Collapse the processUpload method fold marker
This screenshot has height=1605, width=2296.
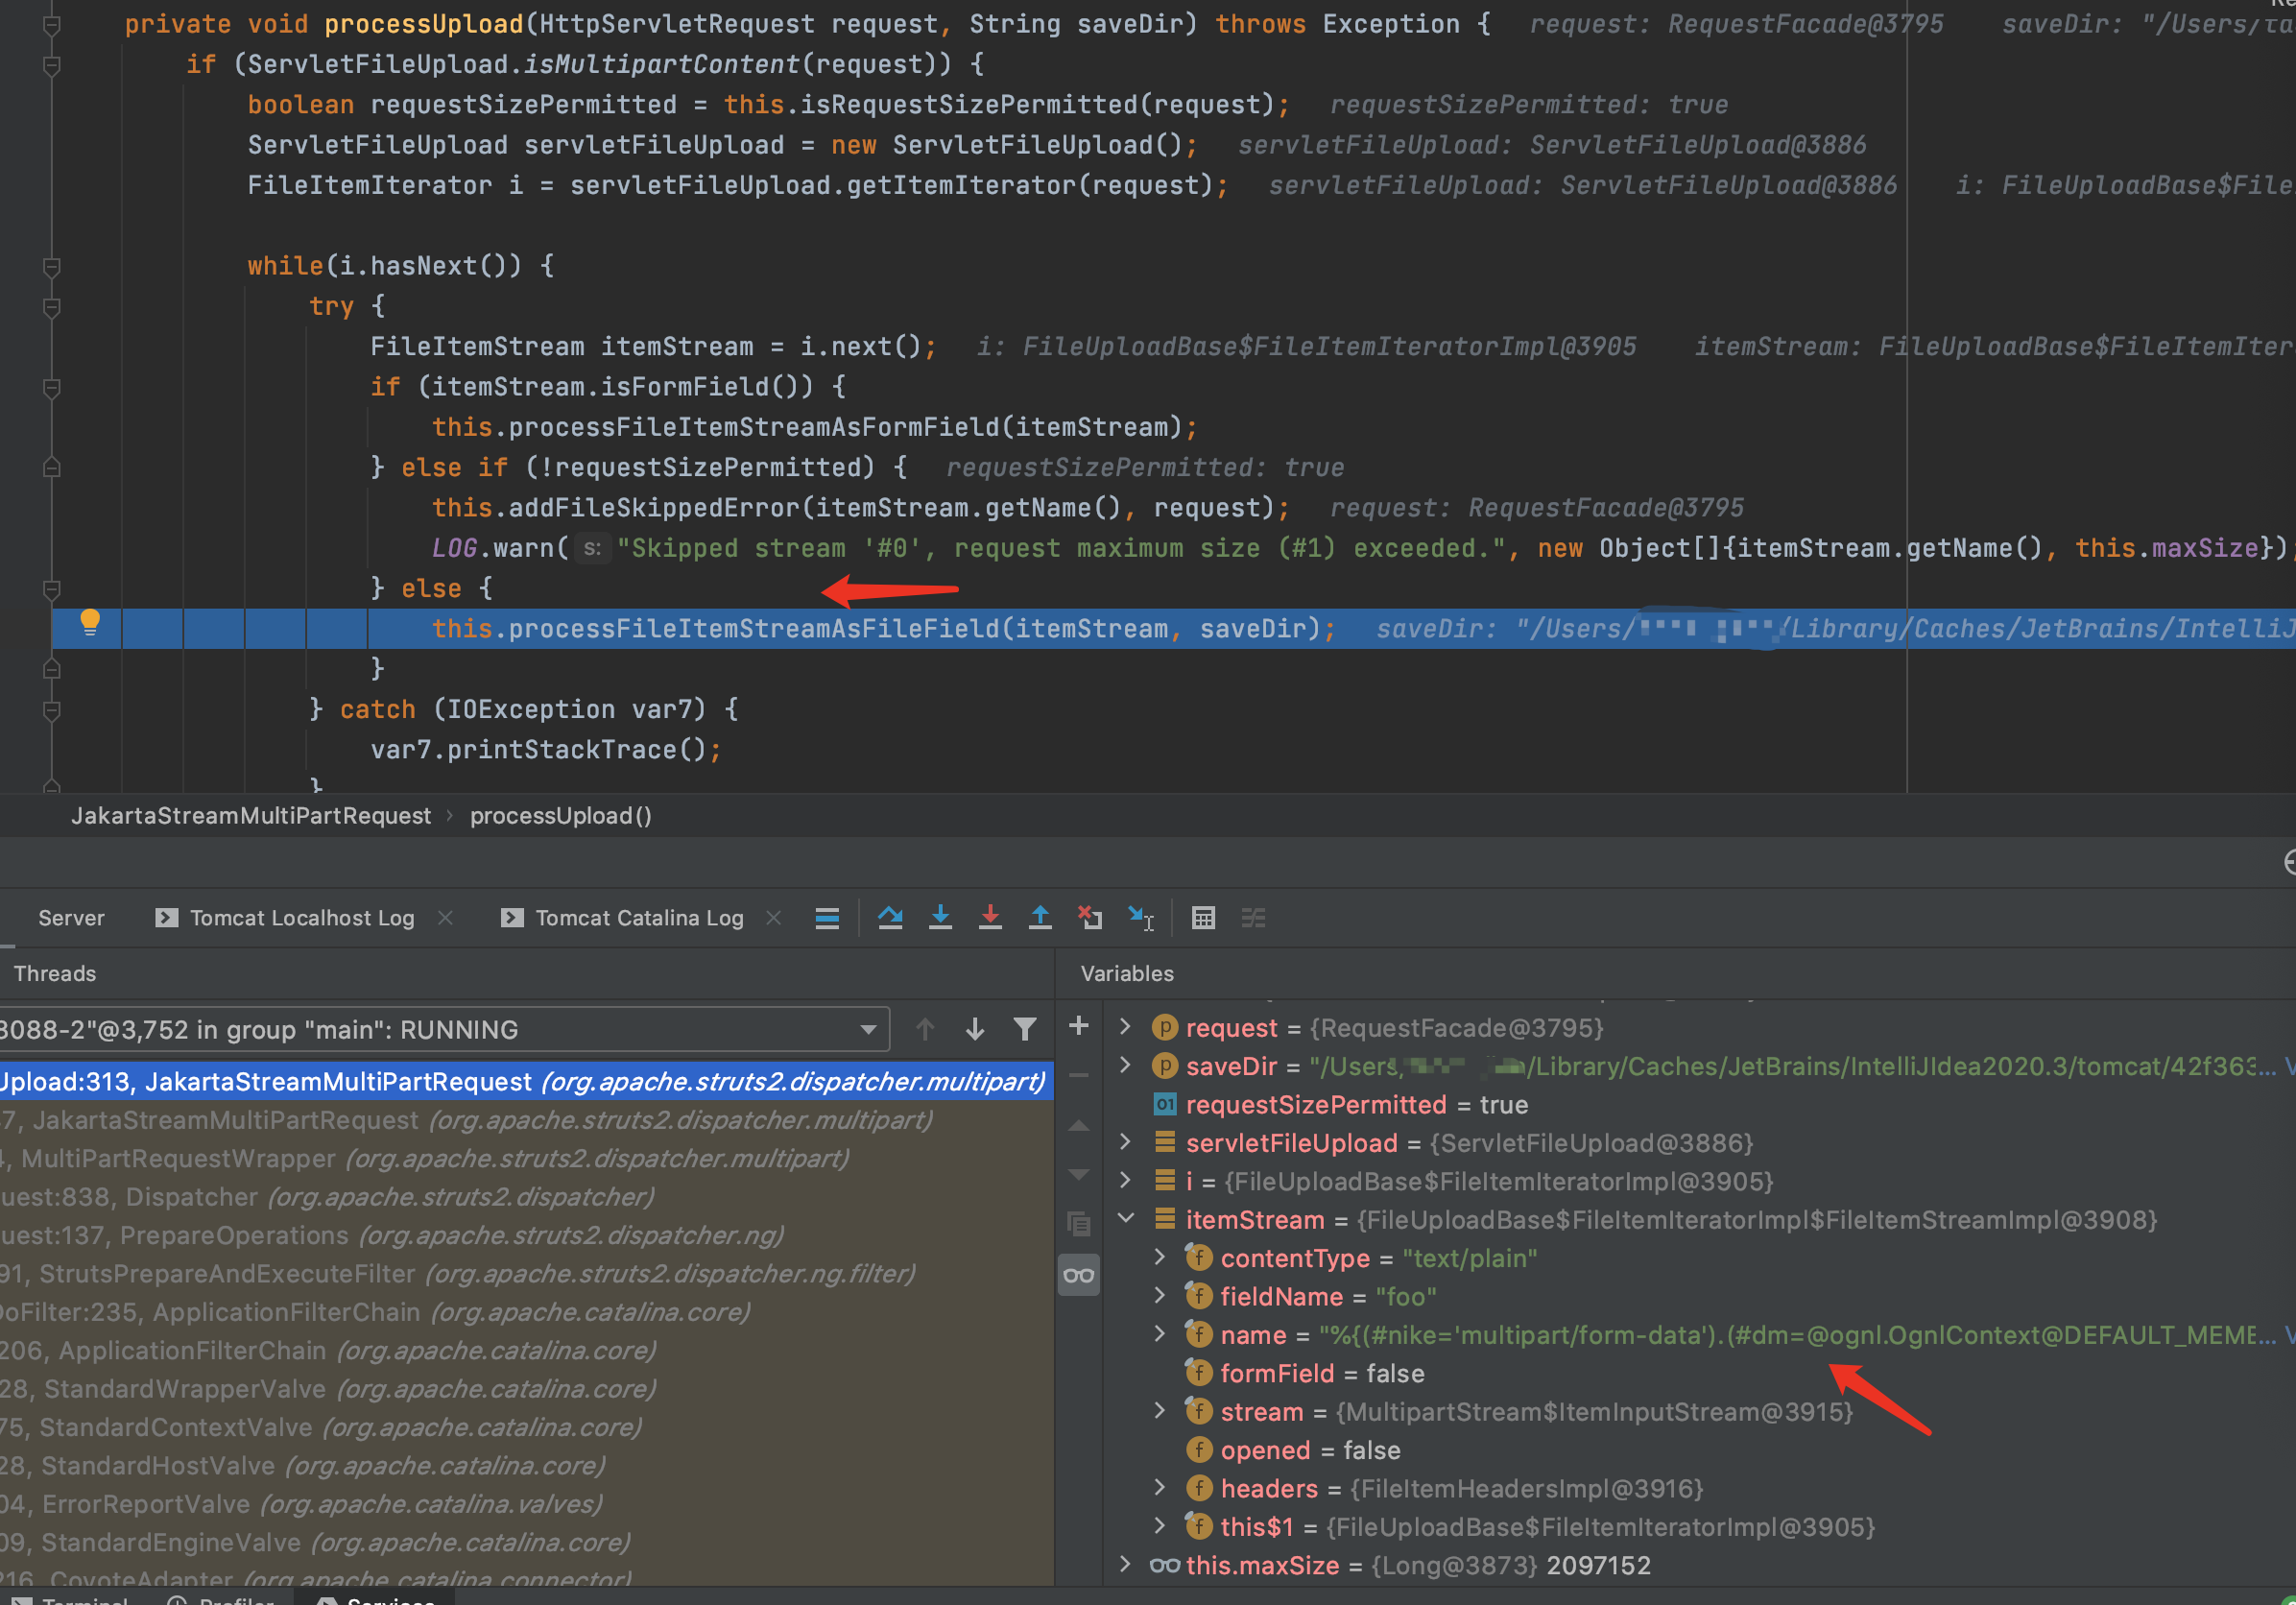pos(52,24)
